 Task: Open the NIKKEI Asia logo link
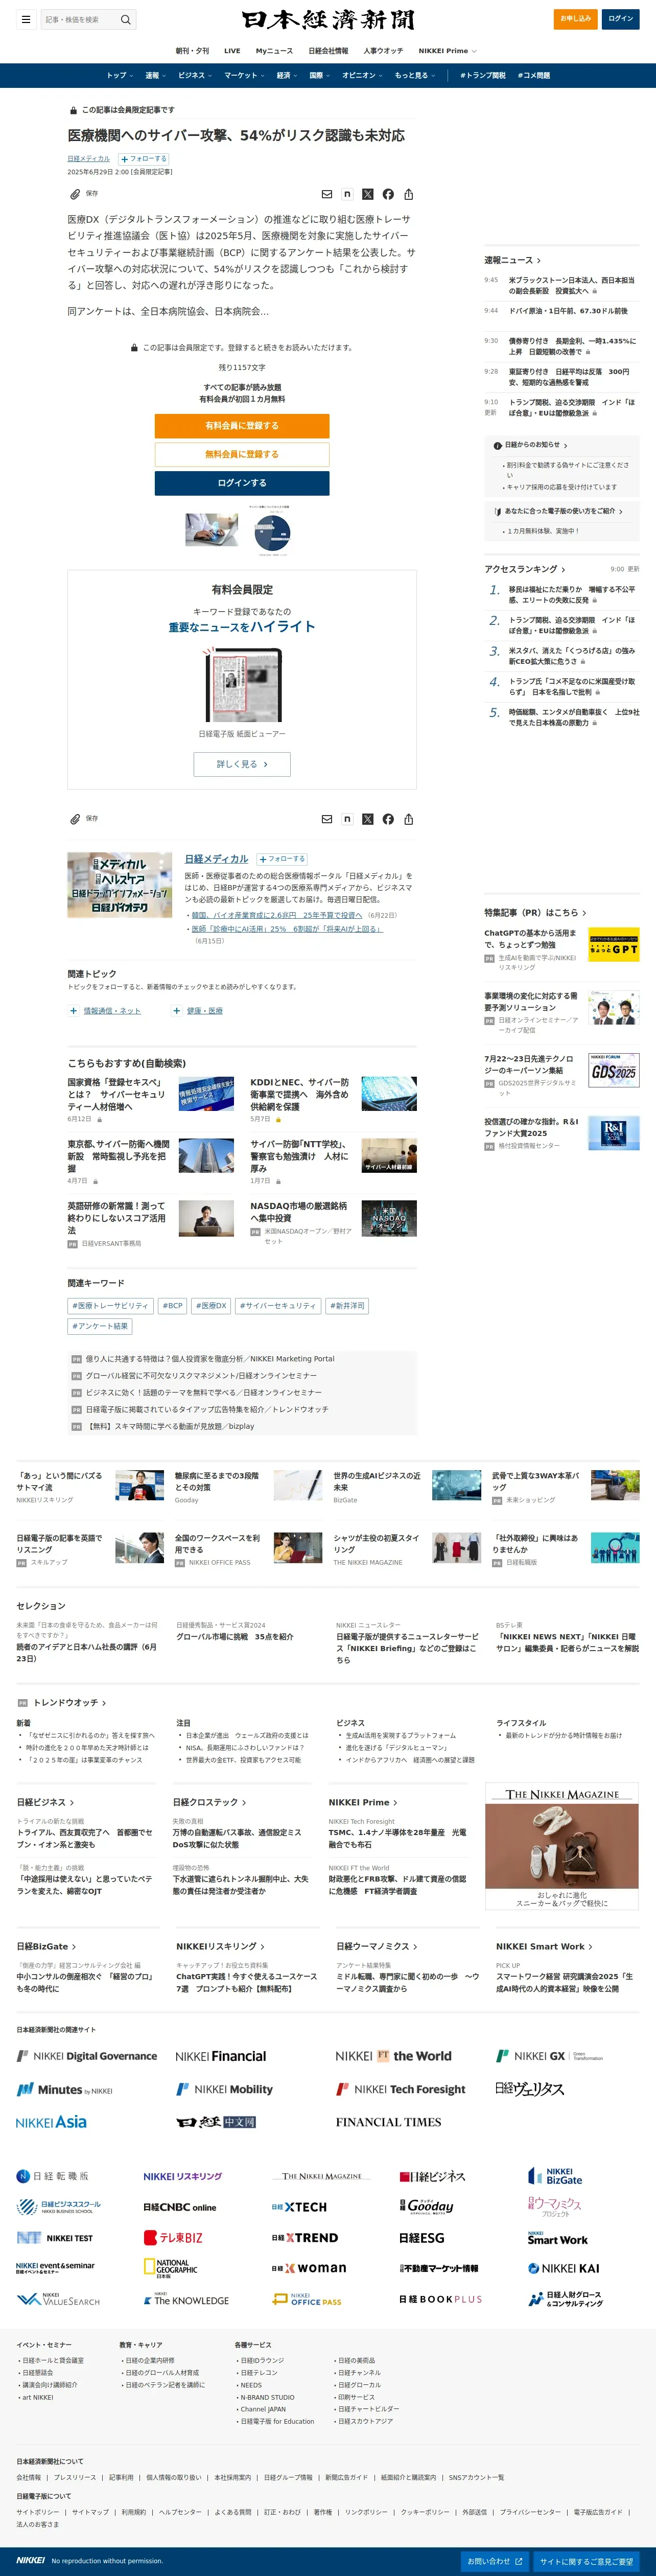51,2122
